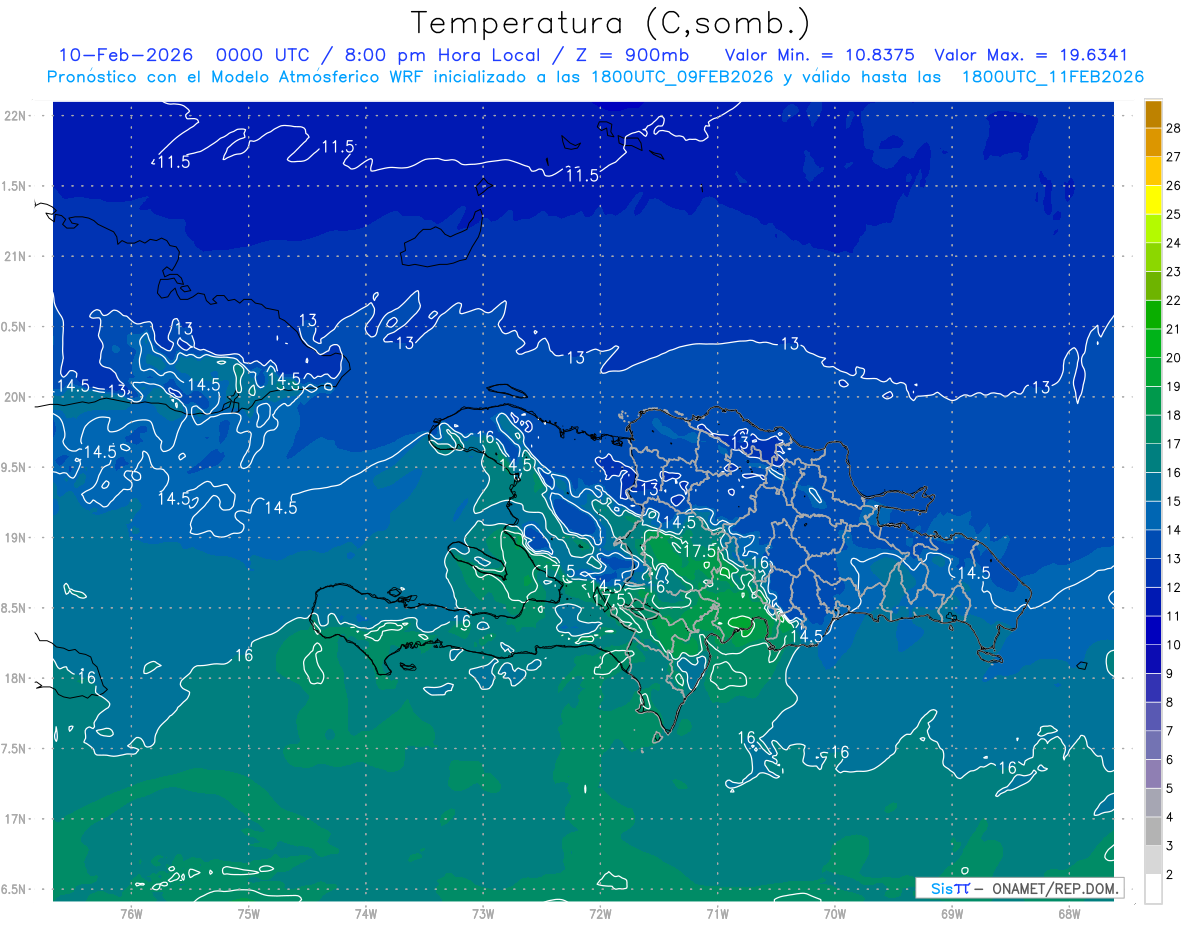Viewport: 1200px width, 927px height.
Task: Click the 25 value on the color scale
Action: tap(1174, 214)
